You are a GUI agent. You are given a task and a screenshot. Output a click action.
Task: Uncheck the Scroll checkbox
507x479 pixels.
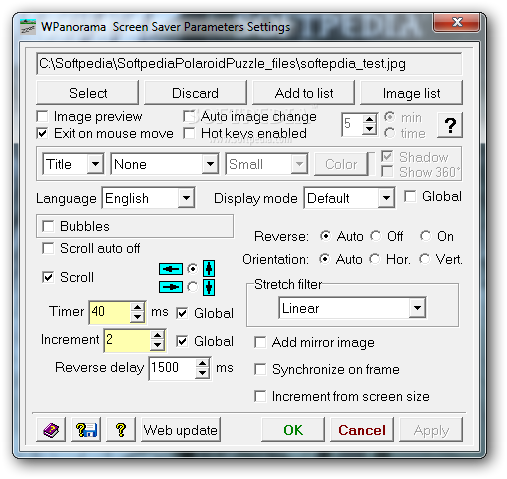[48, 277]
